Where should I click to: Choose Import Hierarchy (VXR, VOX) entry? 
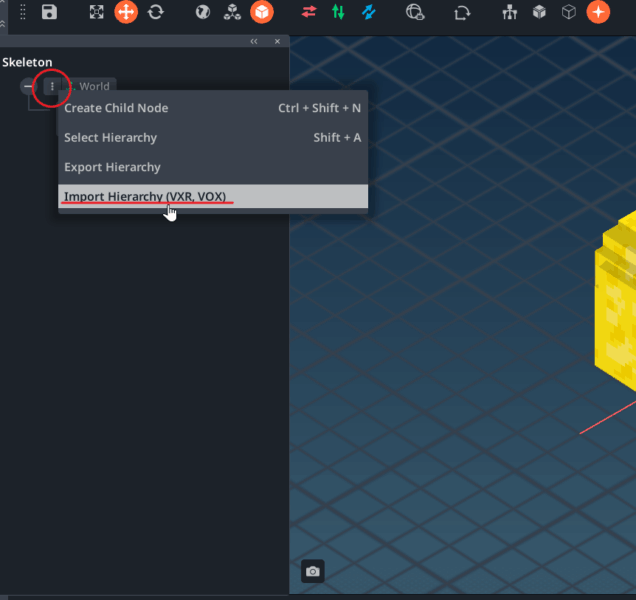213,196
